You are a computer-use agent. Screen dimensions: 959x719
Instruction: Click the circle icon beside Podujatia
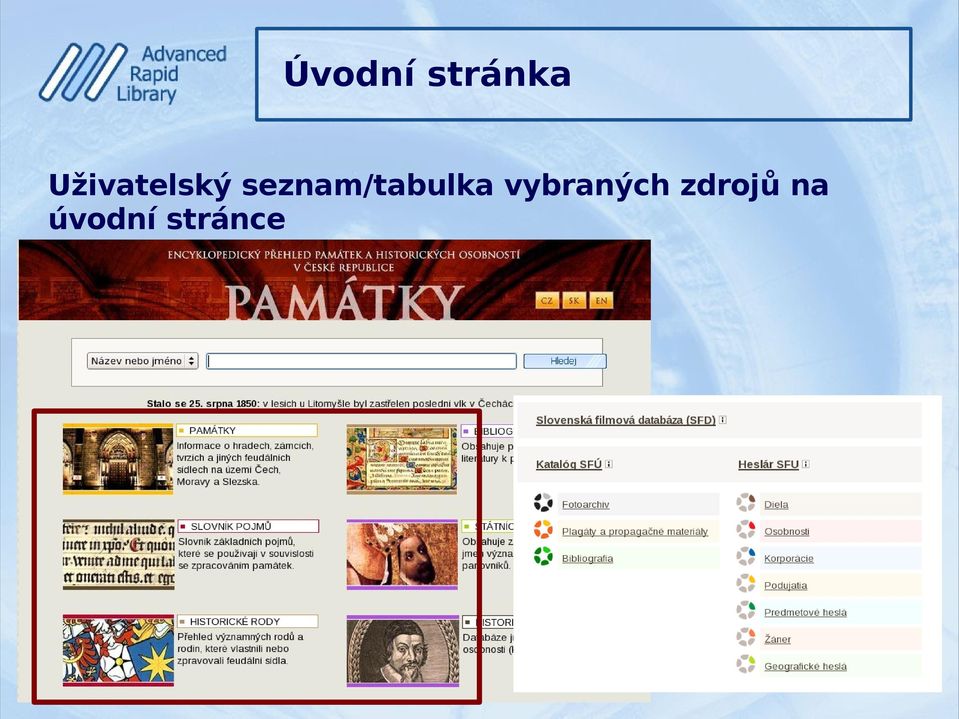pos(746,583)
